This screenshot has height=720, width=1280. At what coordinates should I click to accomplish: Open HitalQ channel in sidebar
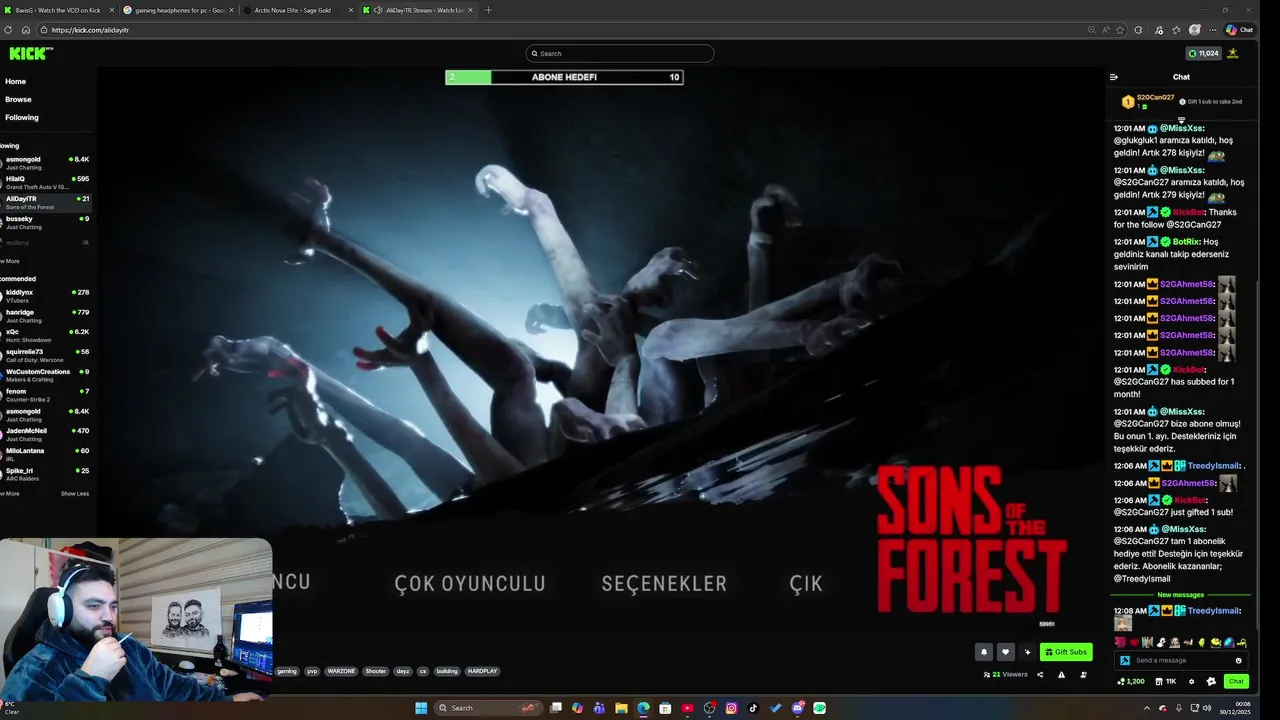pos(46,182)
